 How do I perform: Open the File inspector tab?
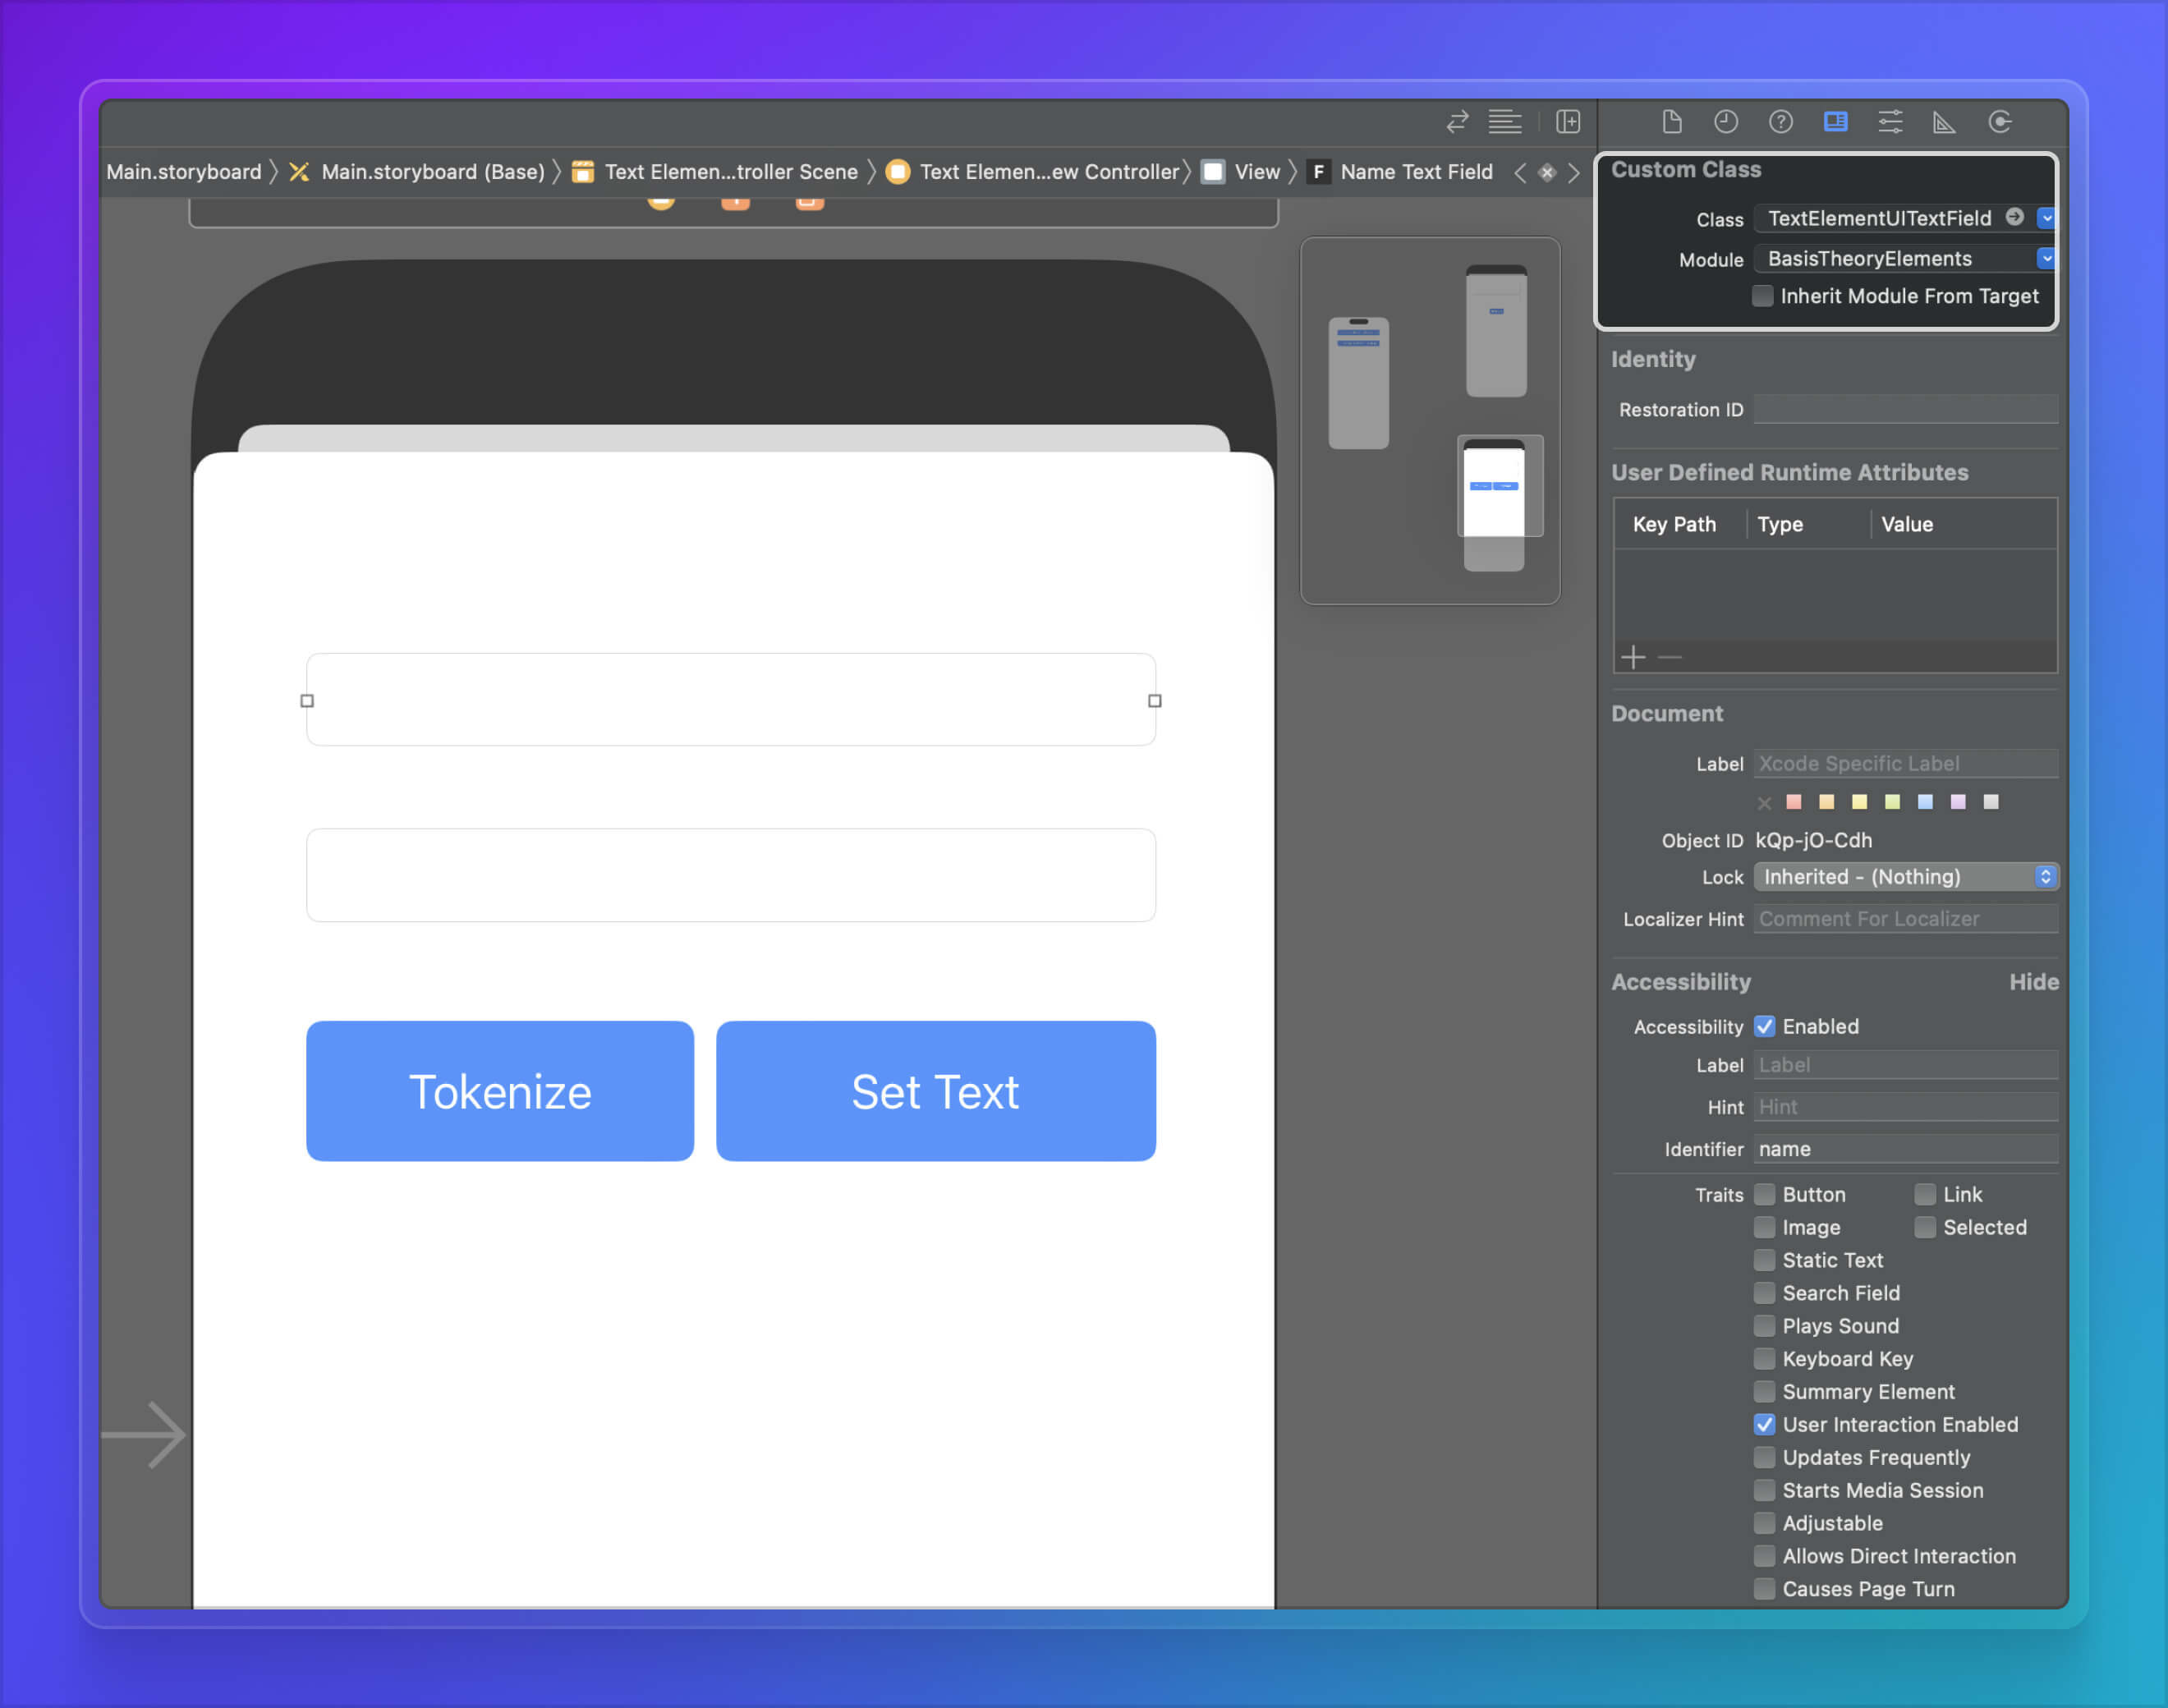[x=1671, y=122]
